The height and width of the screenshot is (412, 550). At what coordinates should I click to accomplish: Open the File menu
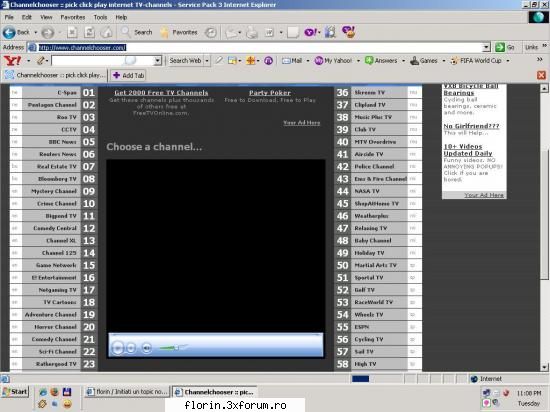pyautogui.click(x=9, y=17)
